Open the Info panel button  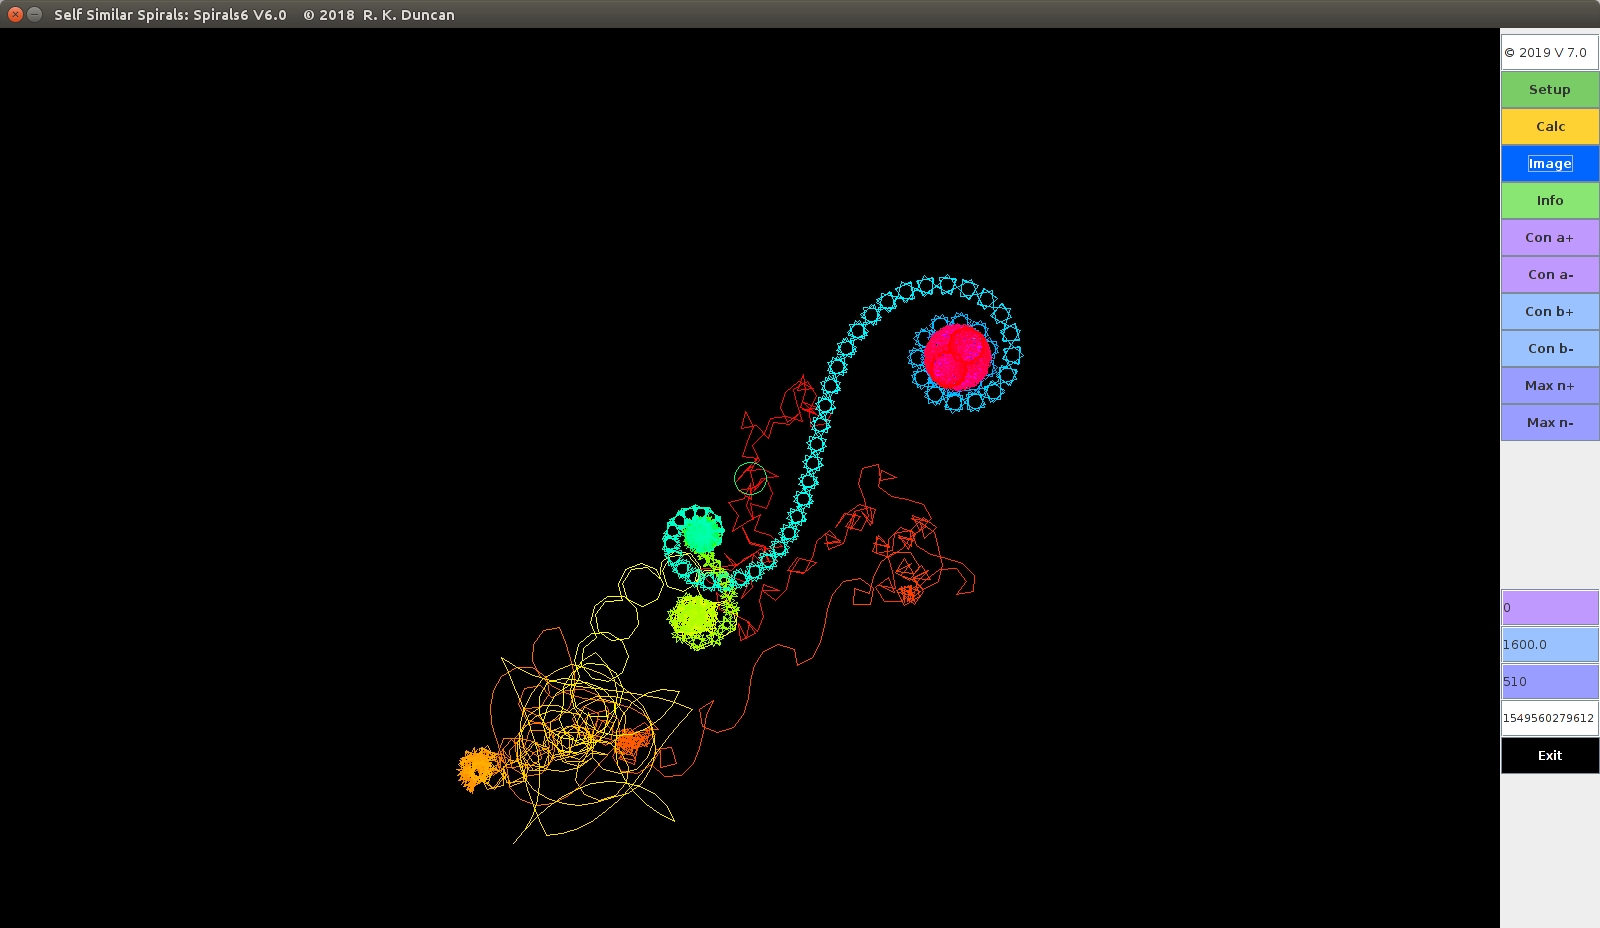(x=1549, y=200)
